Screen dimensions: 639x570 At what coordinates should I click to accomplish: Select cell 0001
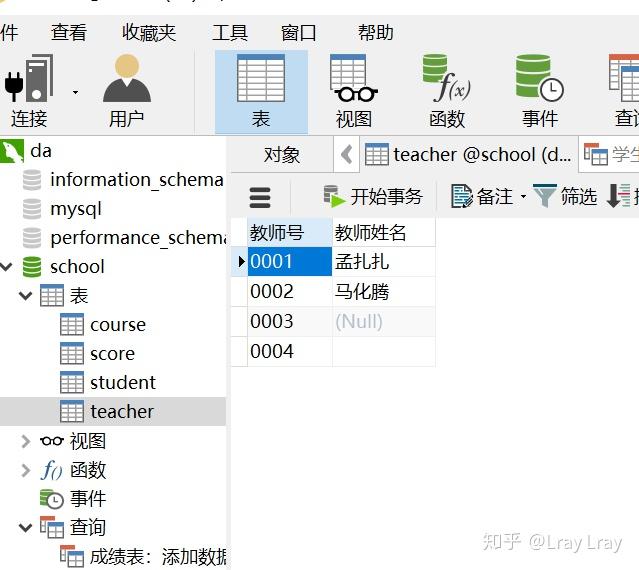290,262
